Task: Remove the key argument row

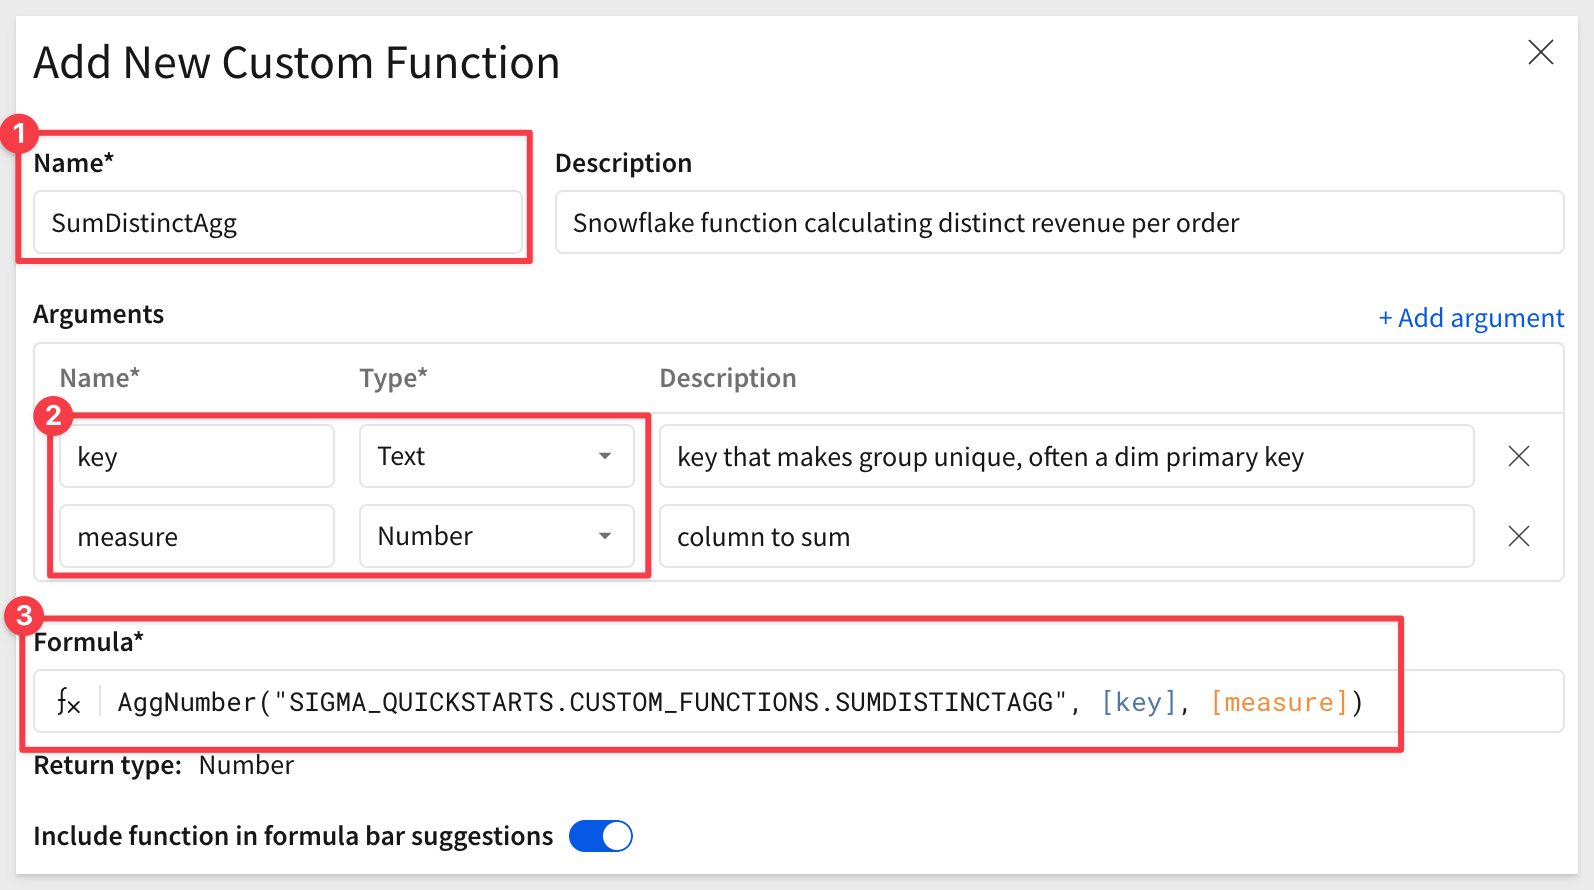Action: pos(1518,456)
